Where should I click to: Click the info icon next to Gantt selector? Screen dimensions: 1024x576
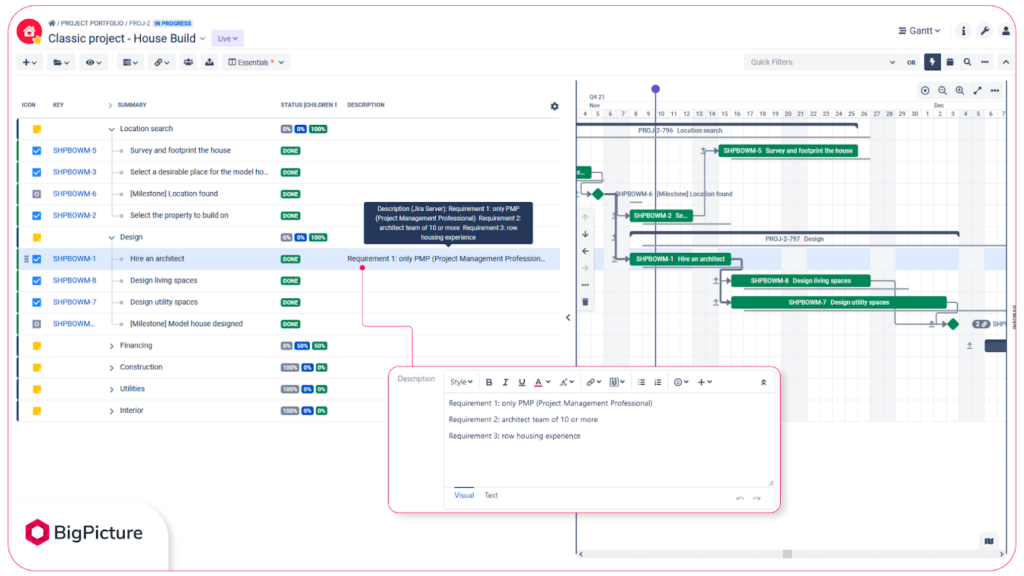pos(962,30)
